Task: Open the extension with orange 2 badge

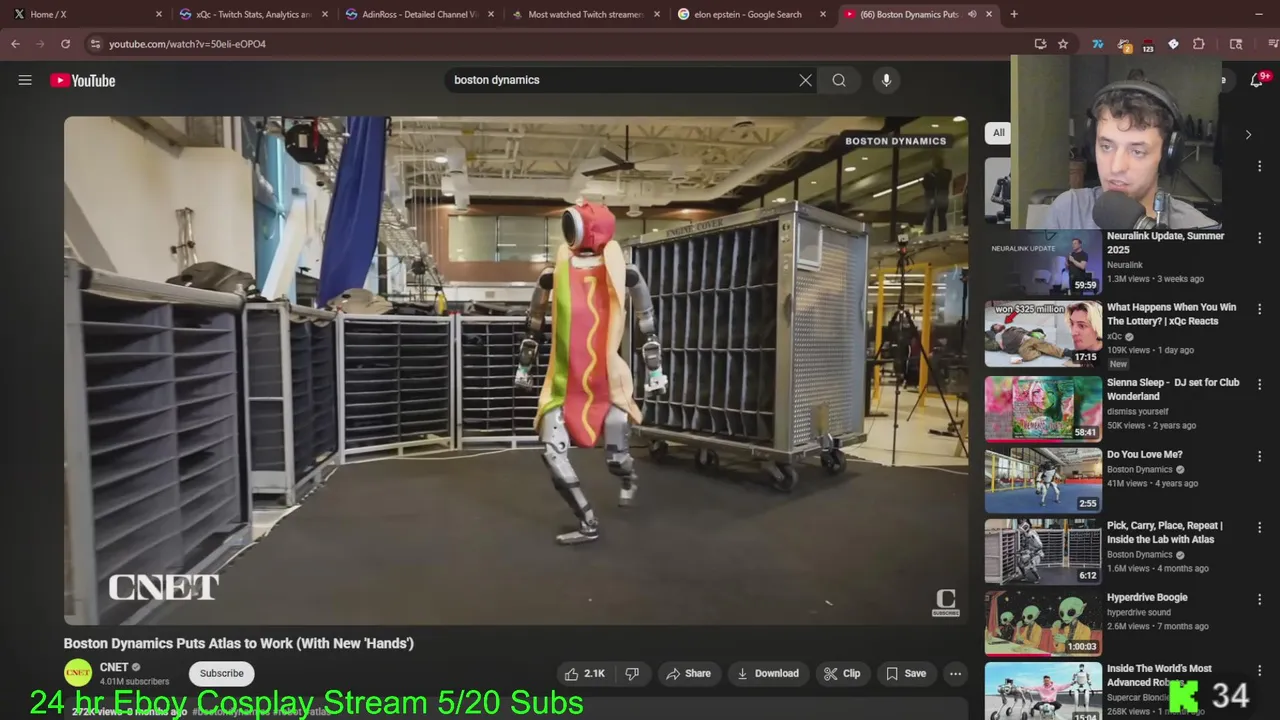Action: click(1123, 45)
